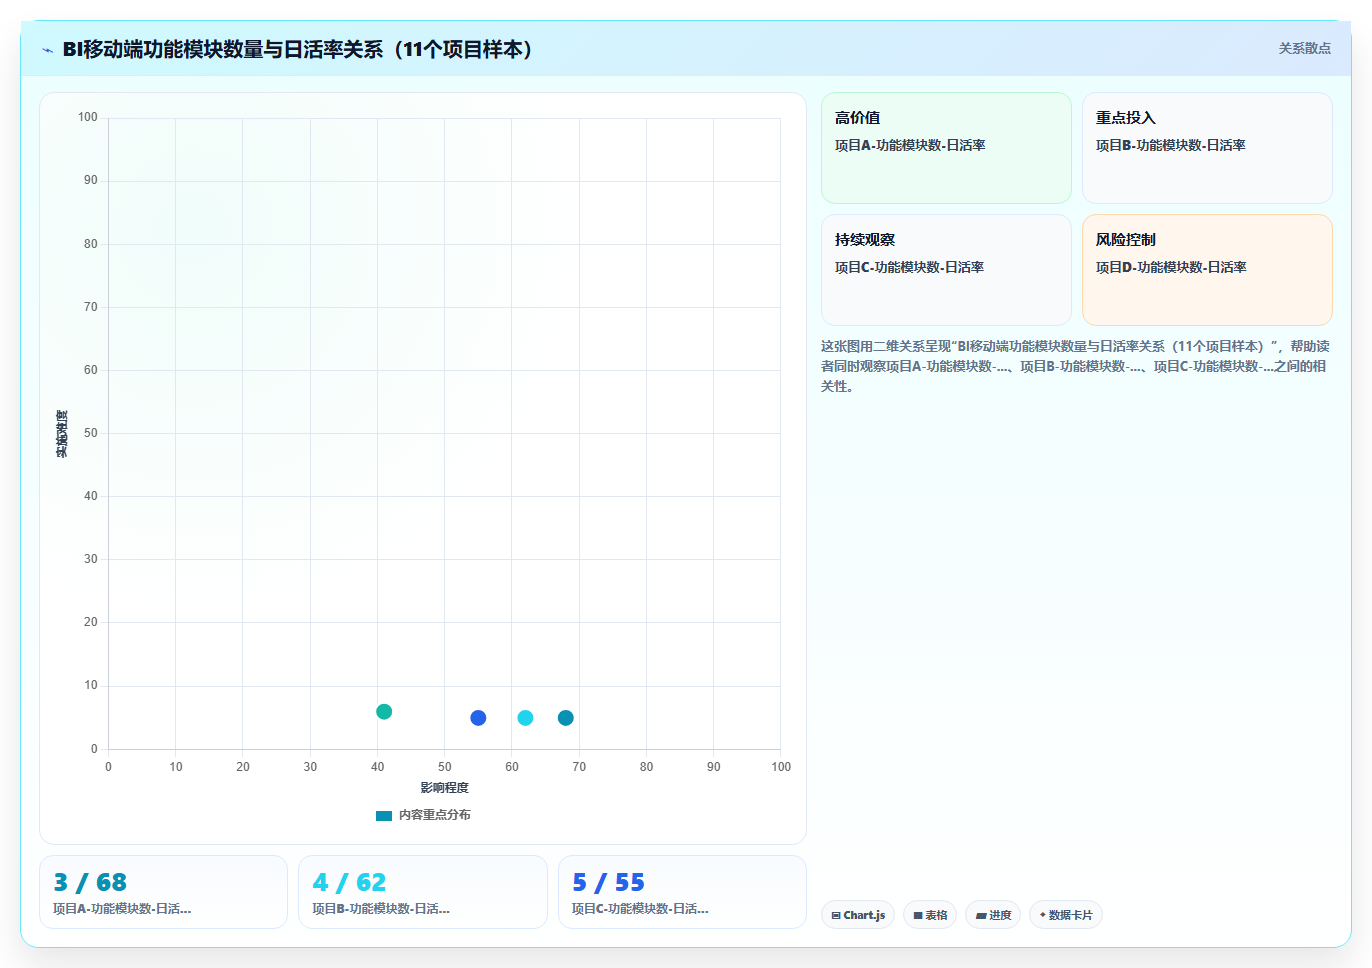Click the 实施难度 y-axis title
The image size is (1372, 968).
[62, 434]
